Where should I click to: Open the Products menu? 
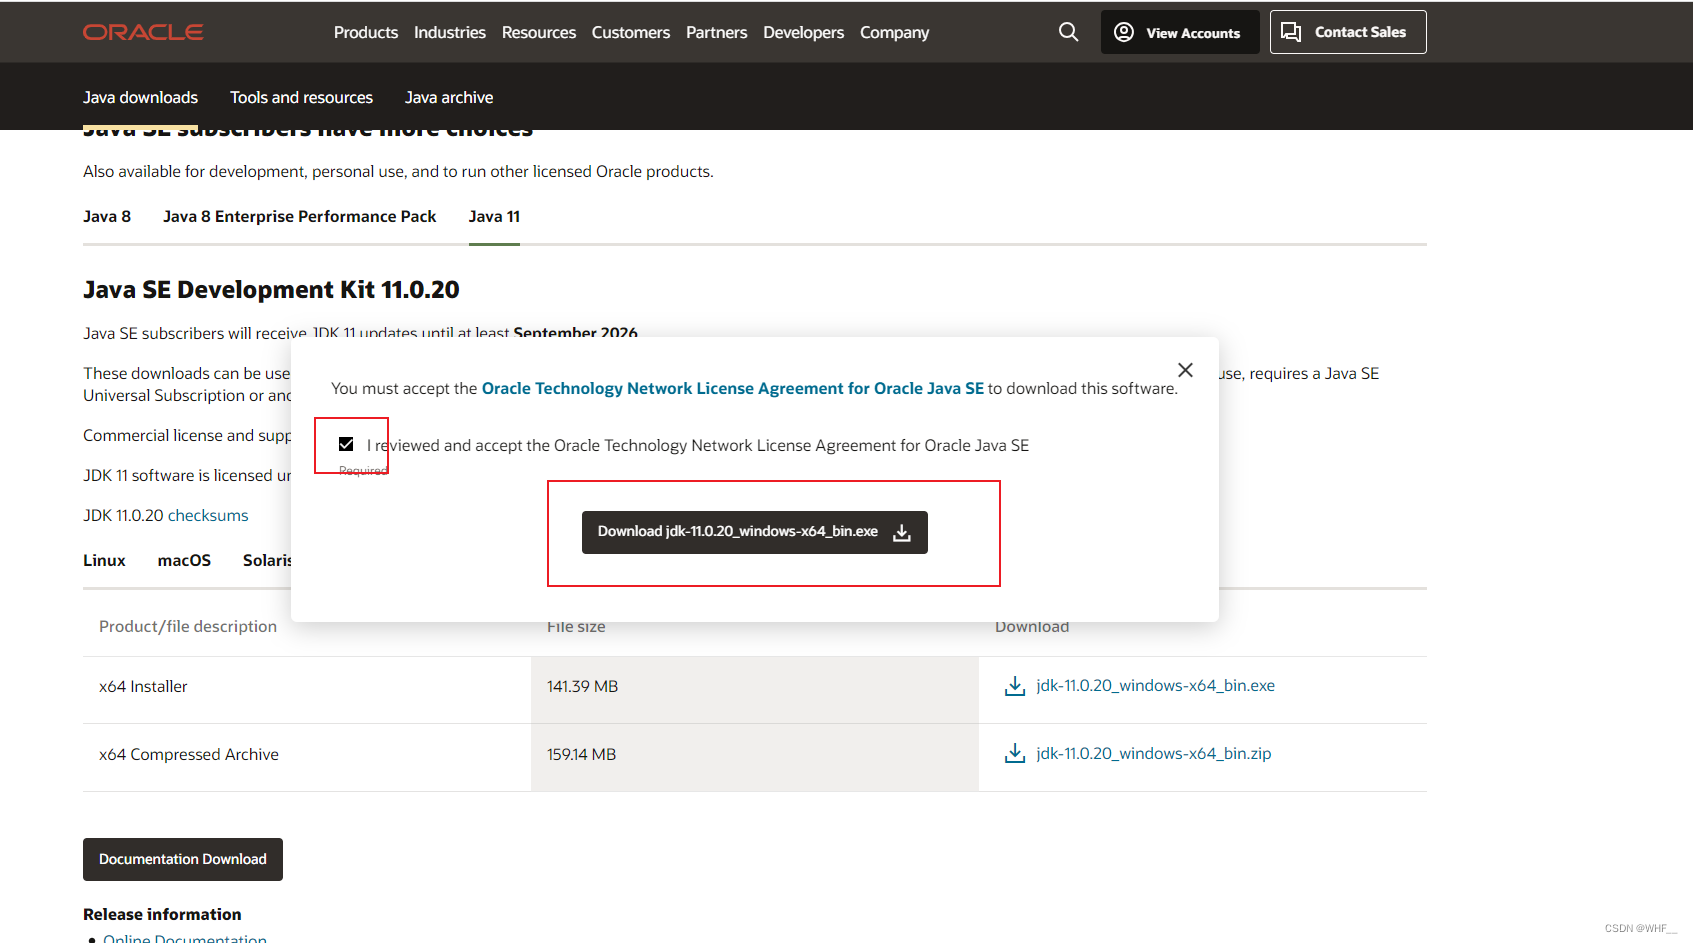(366, 33)
